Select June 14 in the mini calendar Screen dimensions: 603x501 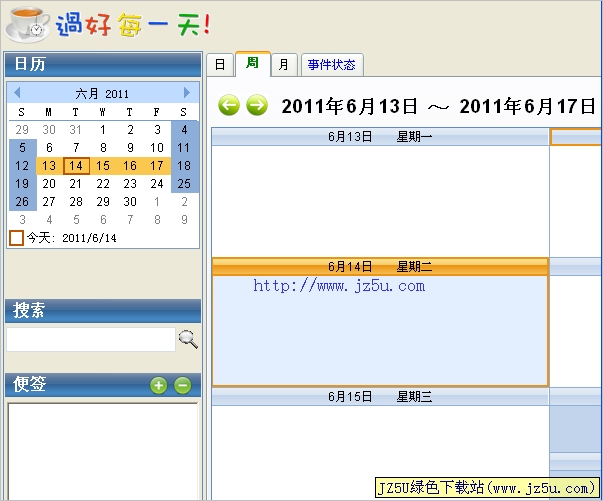76,166
